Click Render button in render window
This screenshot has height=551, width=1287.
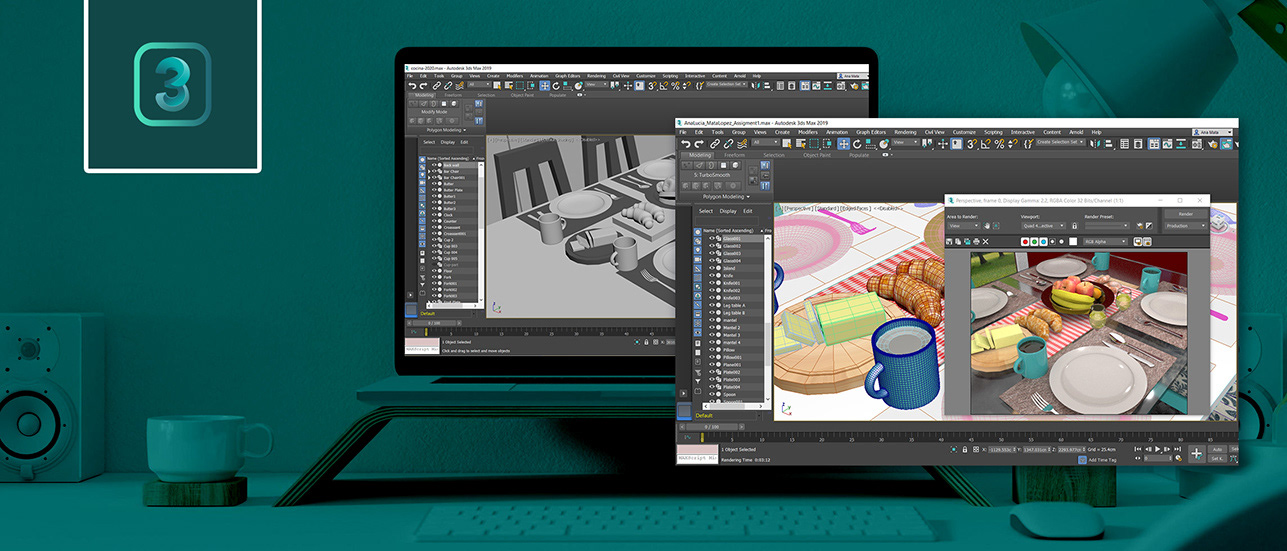(x=1186, y=214)
